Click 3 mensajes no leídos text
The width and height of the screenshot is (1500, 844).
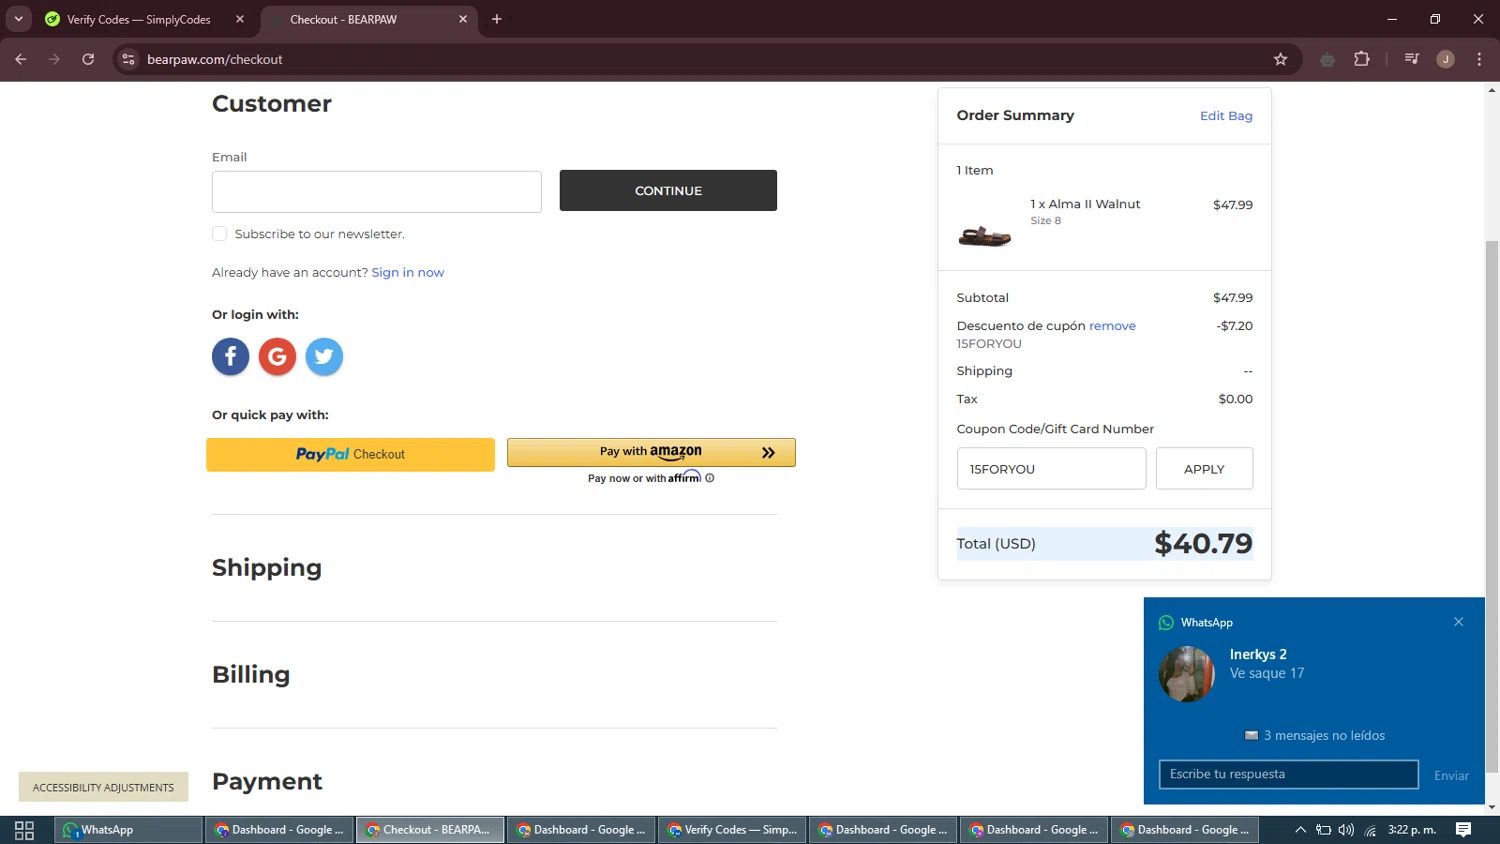1324,736
